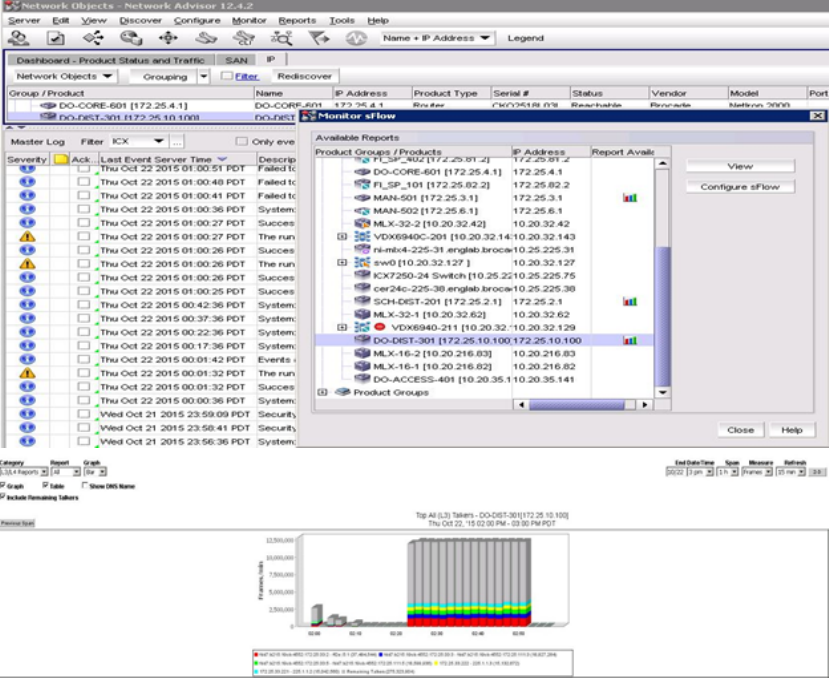Click the Legend label in toolbar
Screen dimensions: 829x678
526,38
